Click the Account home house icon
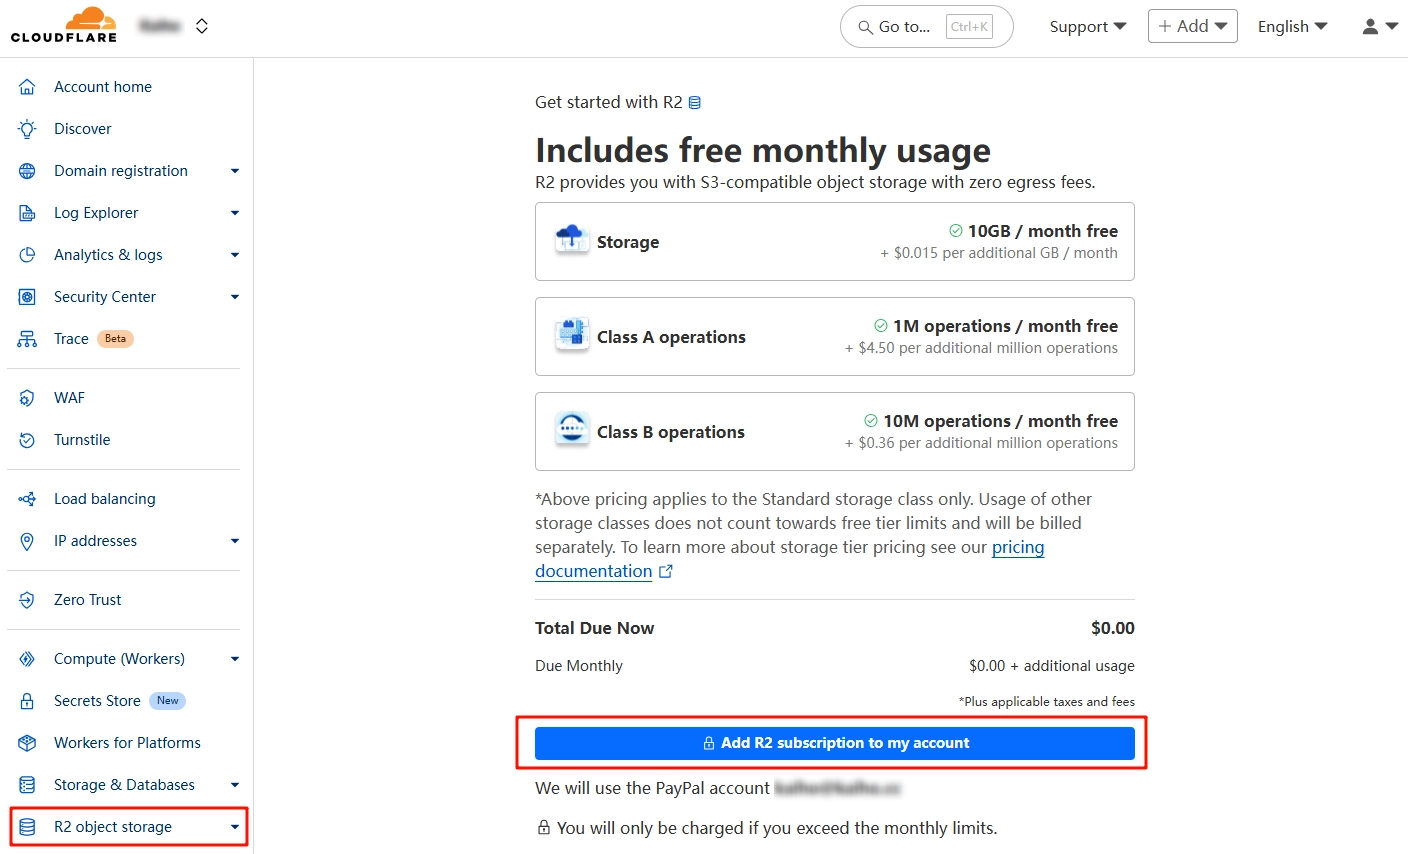 tap(27, 87)
